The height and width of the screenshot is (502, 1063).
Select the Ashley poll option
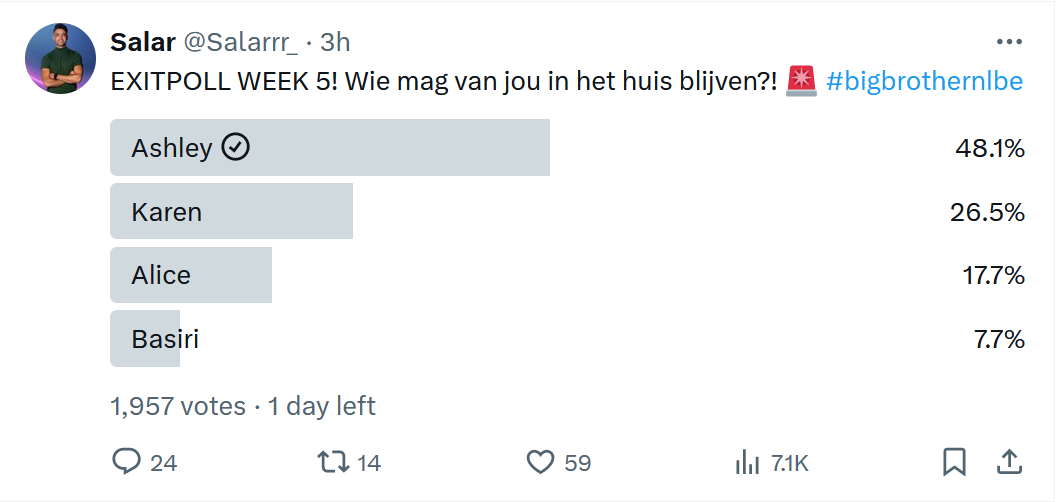tap(567, 147)
